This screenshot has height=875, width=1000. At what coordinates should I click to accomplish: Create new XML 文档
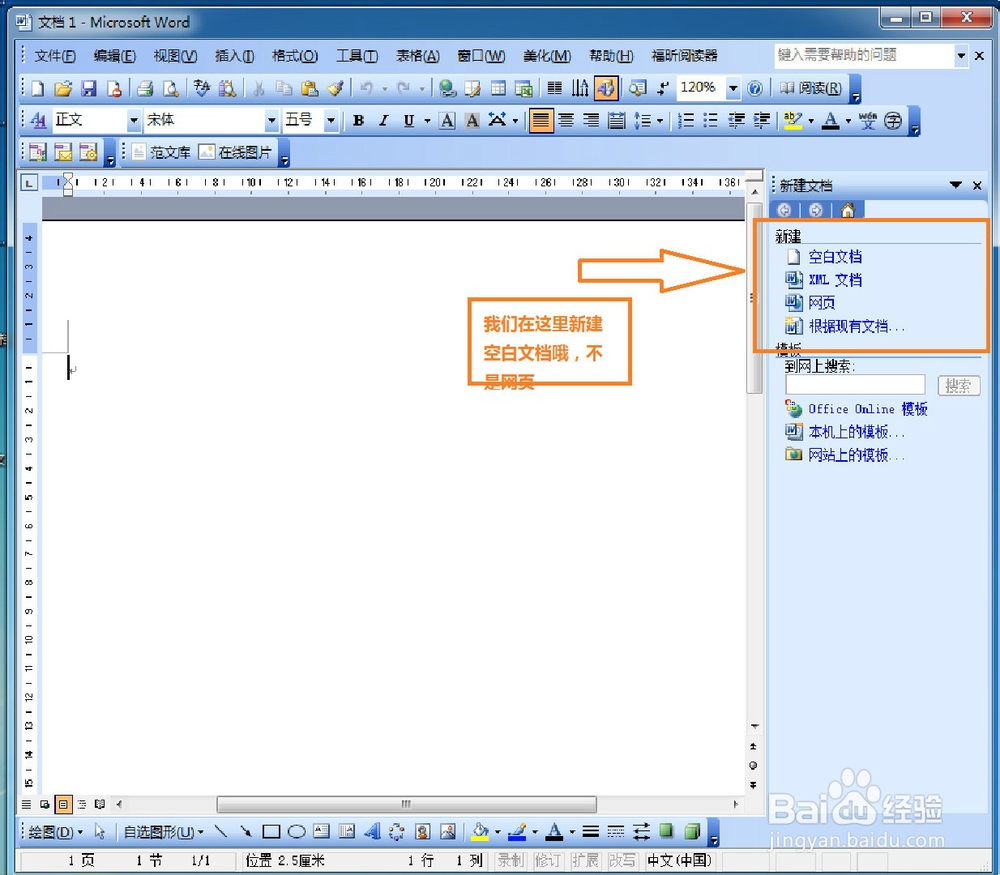(x=835, y=280)
